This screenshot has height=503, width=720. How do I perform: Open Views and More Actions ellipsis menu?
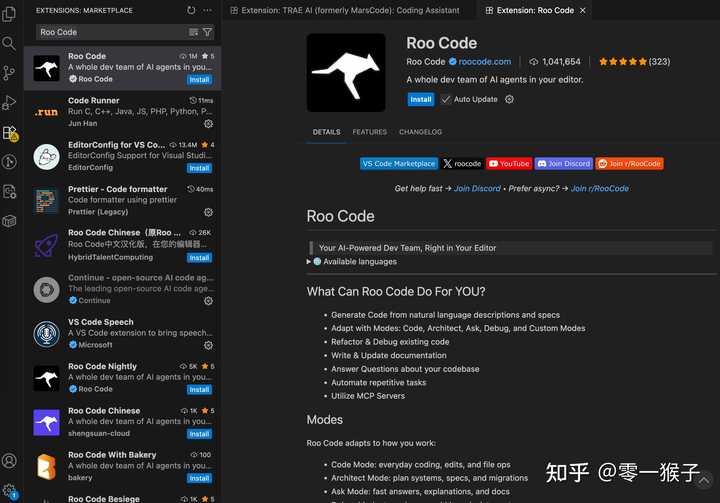pyautogui.click(x=208, y=10)
